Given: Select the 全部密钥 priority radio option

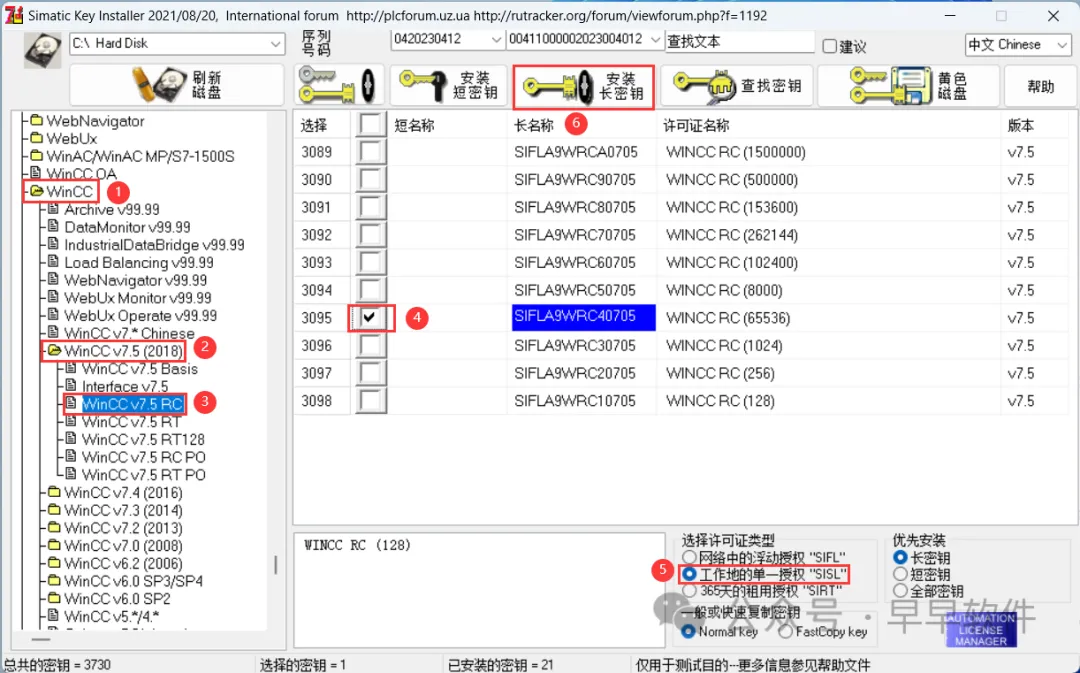Looking at the screenshot, I should [x=900, y=590].
